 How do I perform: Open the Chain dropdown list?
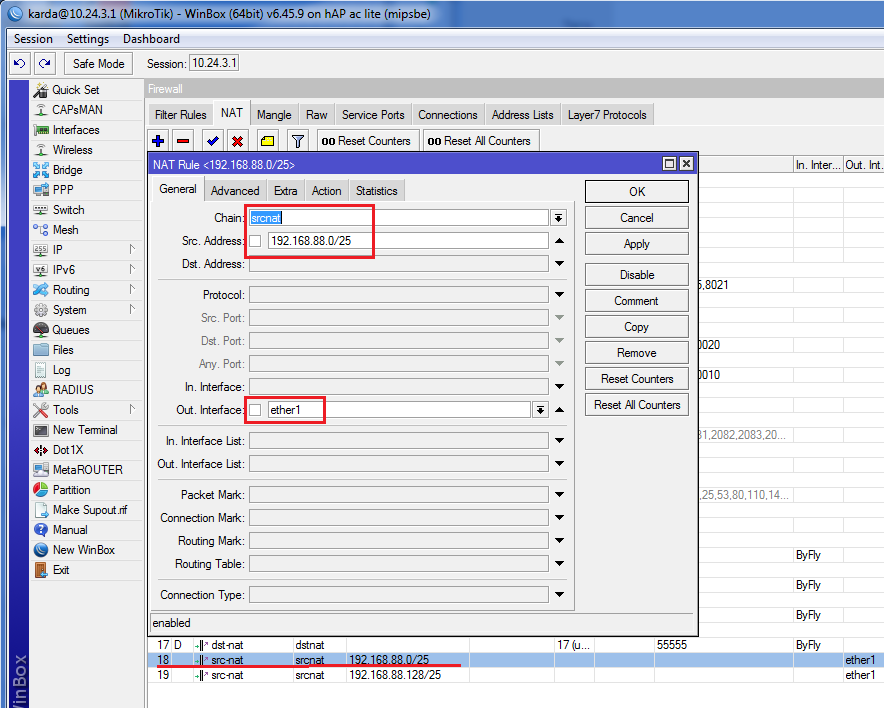558,218
